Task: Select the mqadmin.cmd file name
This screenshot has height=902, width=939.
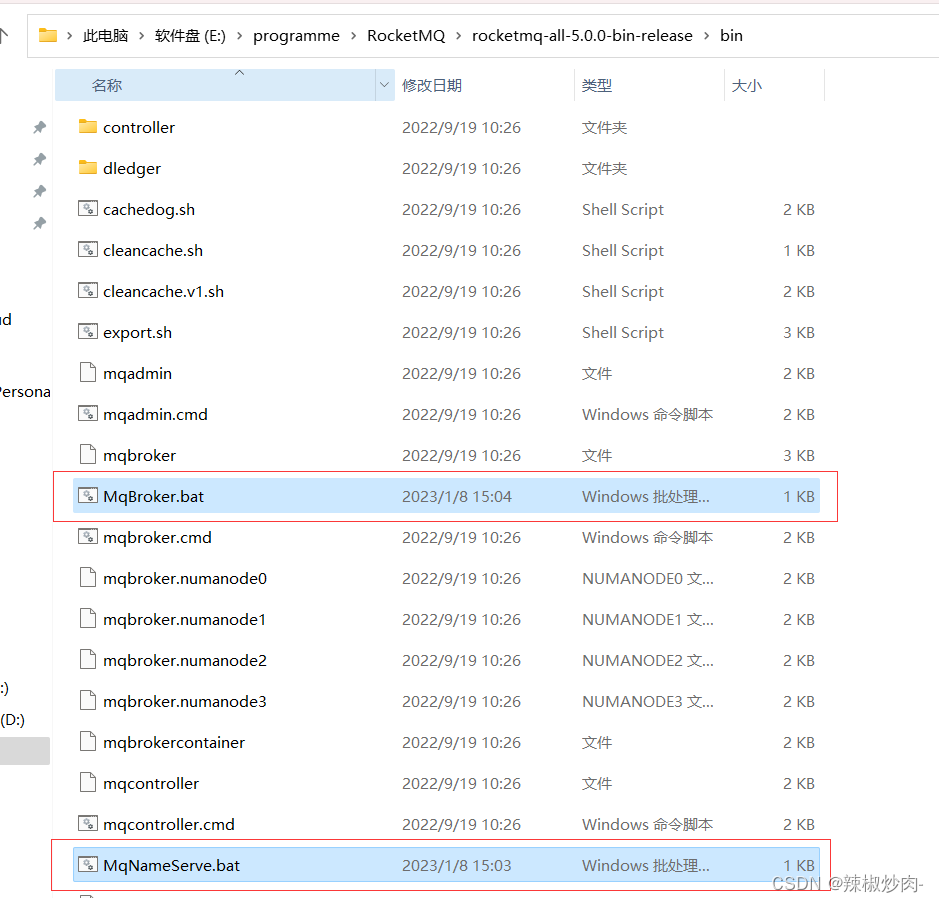Action: [155, 415]
